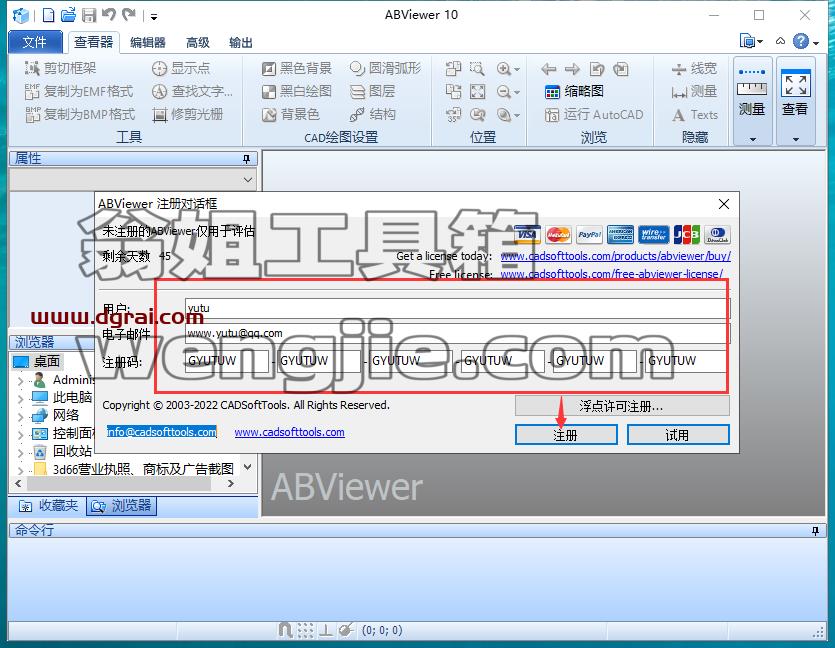Open the 文件 menu tab
Screen dimensions: 835x648
click(x=35, y=42)
